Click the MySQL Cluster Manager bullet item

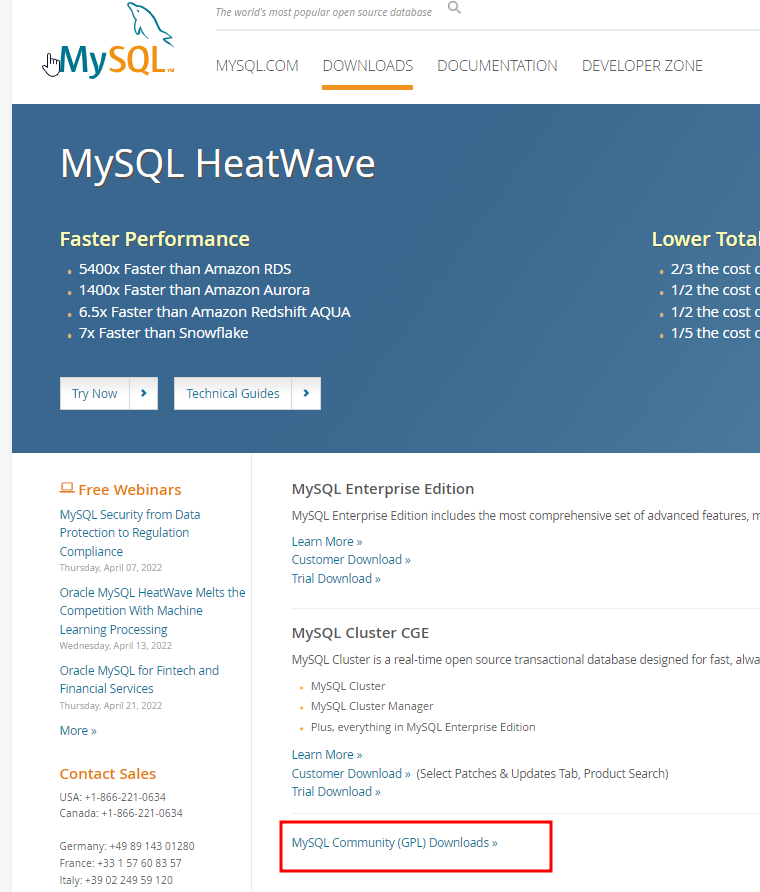(372, 706)
